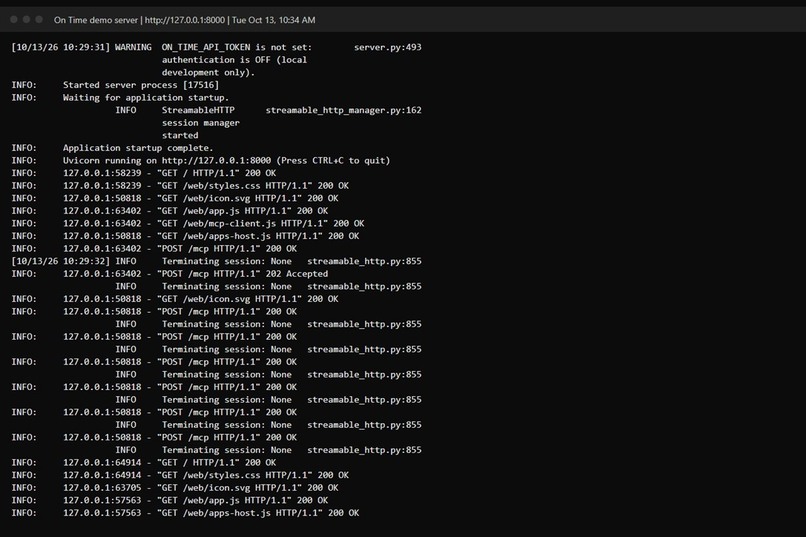The height and width of the screenshot is (537, 806).
Task: Click the "POST /mcp HTTP/1.1" 202 Accepted line
Action: coord(170,274)
